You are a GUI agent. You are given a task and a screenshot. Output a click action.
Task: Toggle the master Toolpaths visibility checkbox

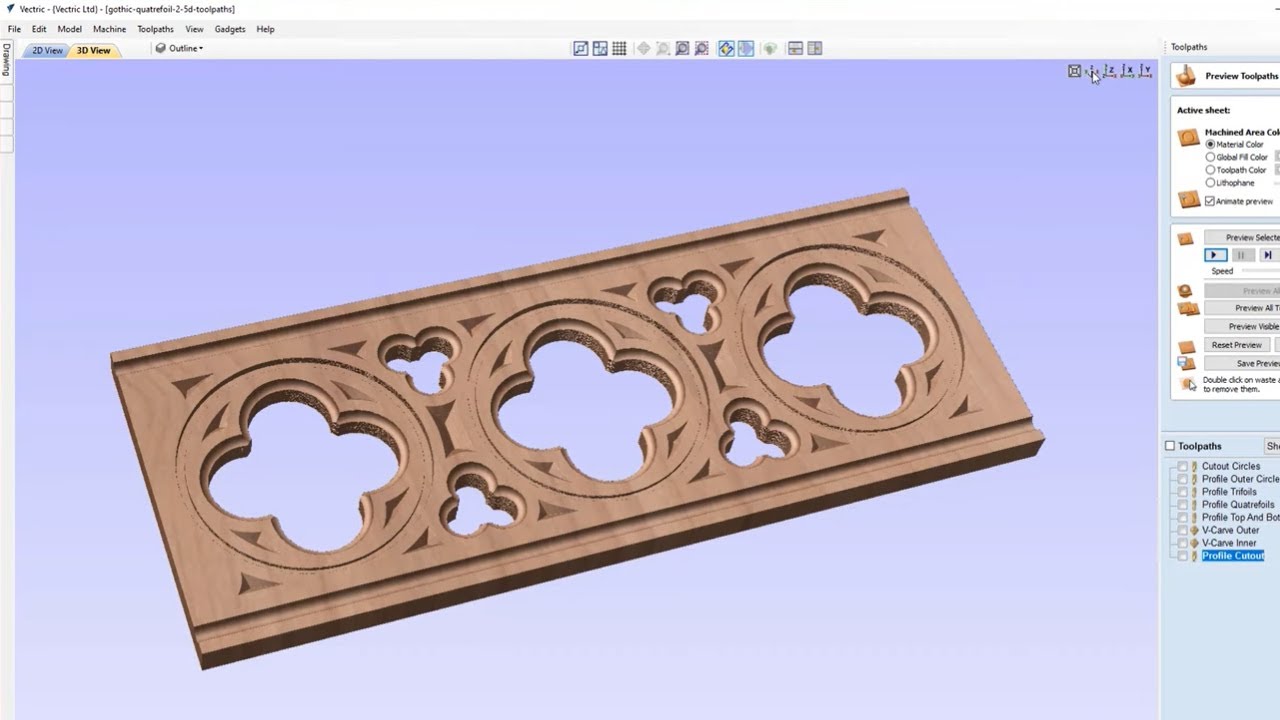(1170, 446)
